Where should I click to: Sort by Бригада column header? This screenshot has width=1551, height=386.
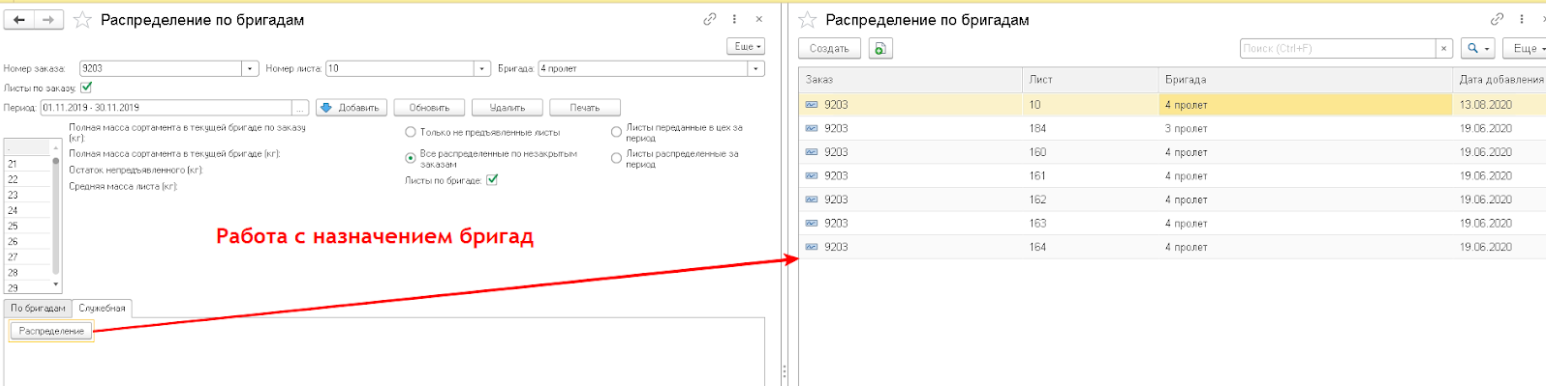coord(1305,79)
